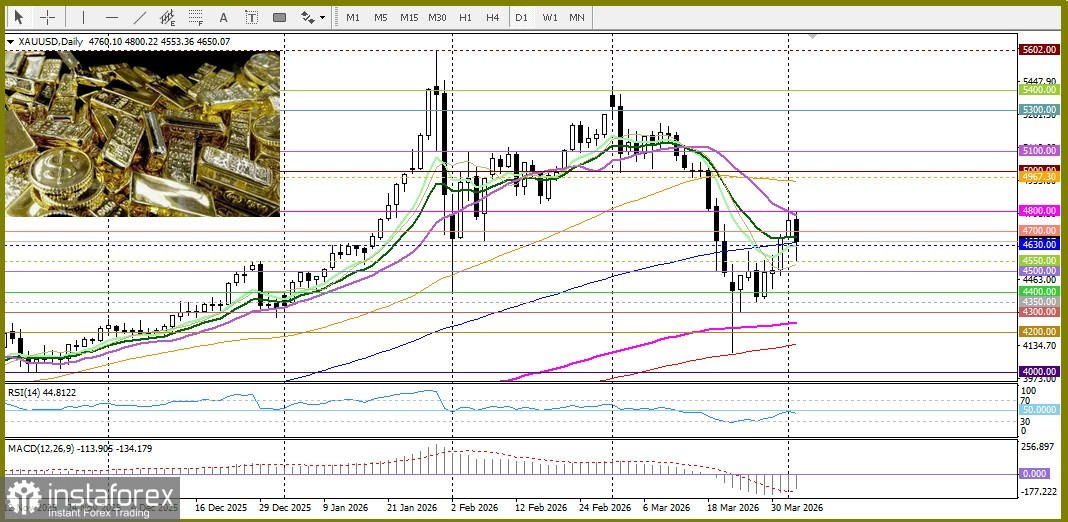Click the chart shift triangle marker

point(812,36)
